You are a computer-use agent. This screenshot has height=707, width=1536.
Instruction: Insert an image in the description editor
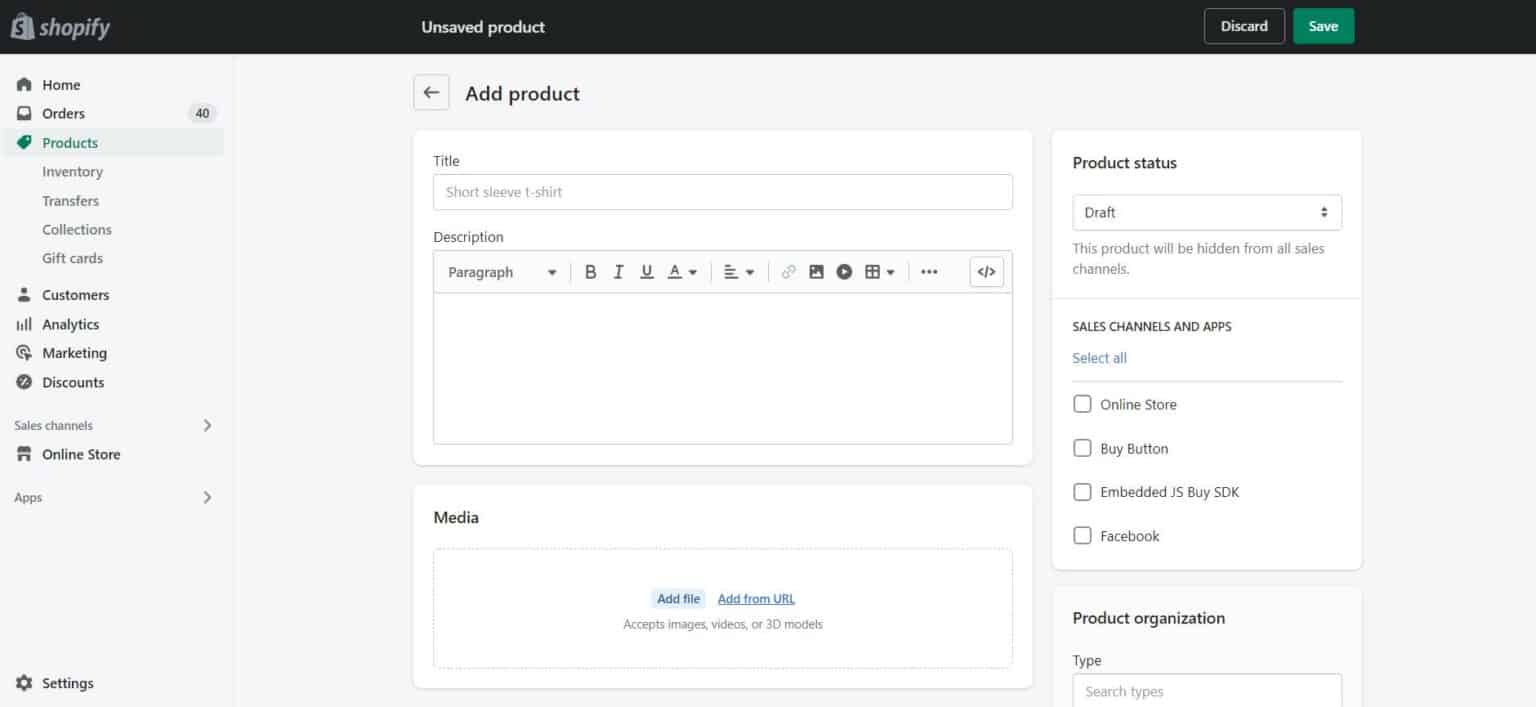pyautogui.click(x=816, y=271)
